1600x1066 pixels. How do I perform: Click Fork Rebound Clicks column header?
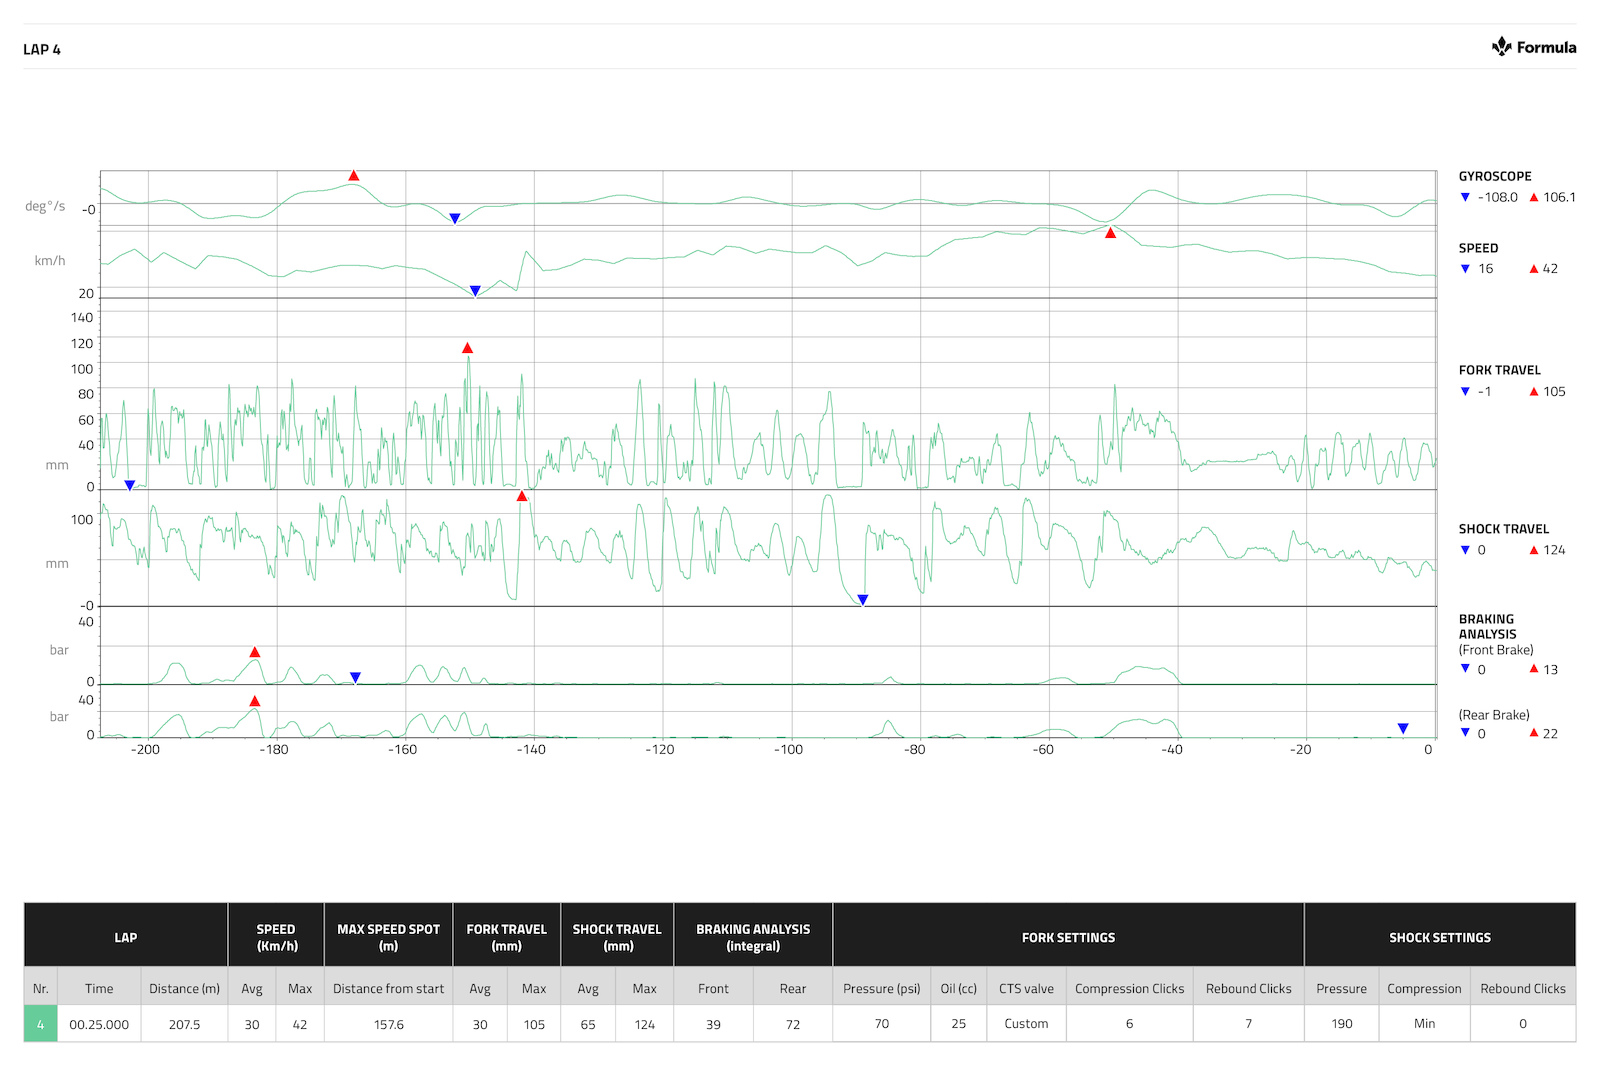coord(1248,988)
